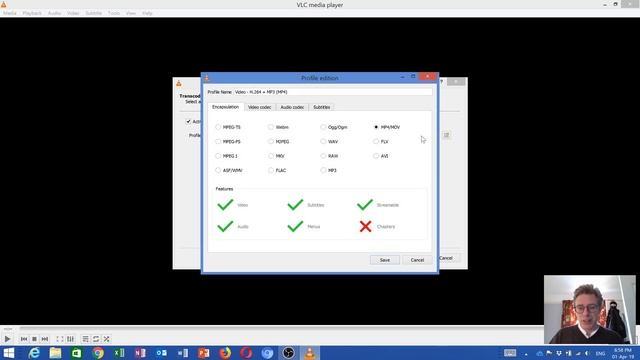Toggle VLC fullscreen button
640x360 pixels.
pos(60,339)
